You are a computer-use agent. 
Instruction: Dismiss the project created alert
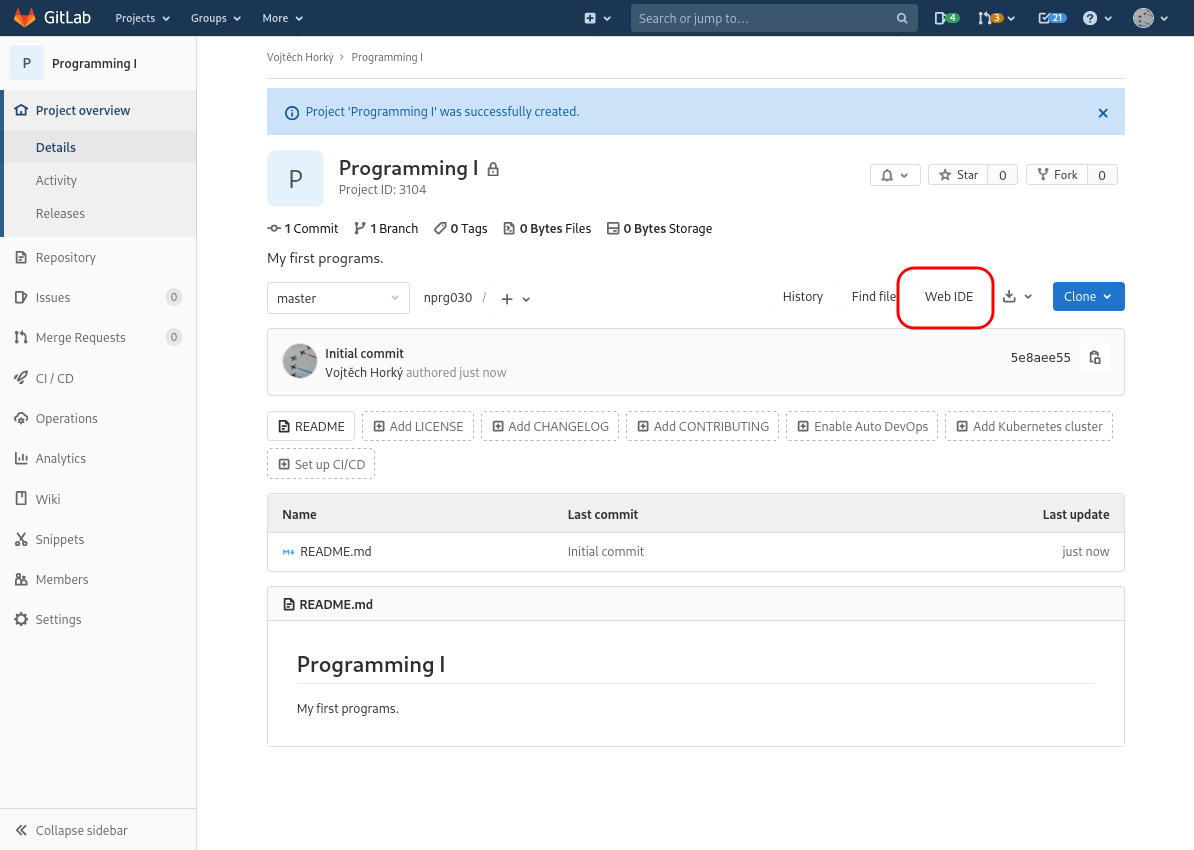1103,113
